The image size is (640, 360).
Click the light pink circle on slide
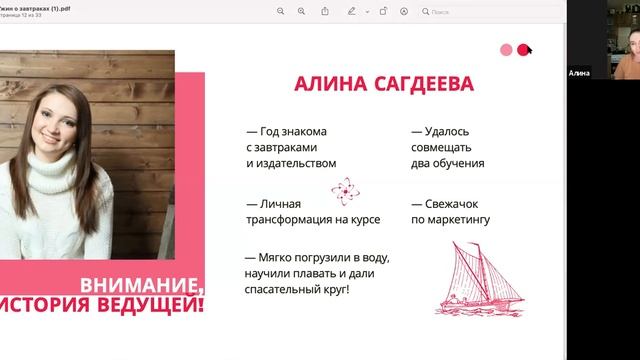click(506, 50)
